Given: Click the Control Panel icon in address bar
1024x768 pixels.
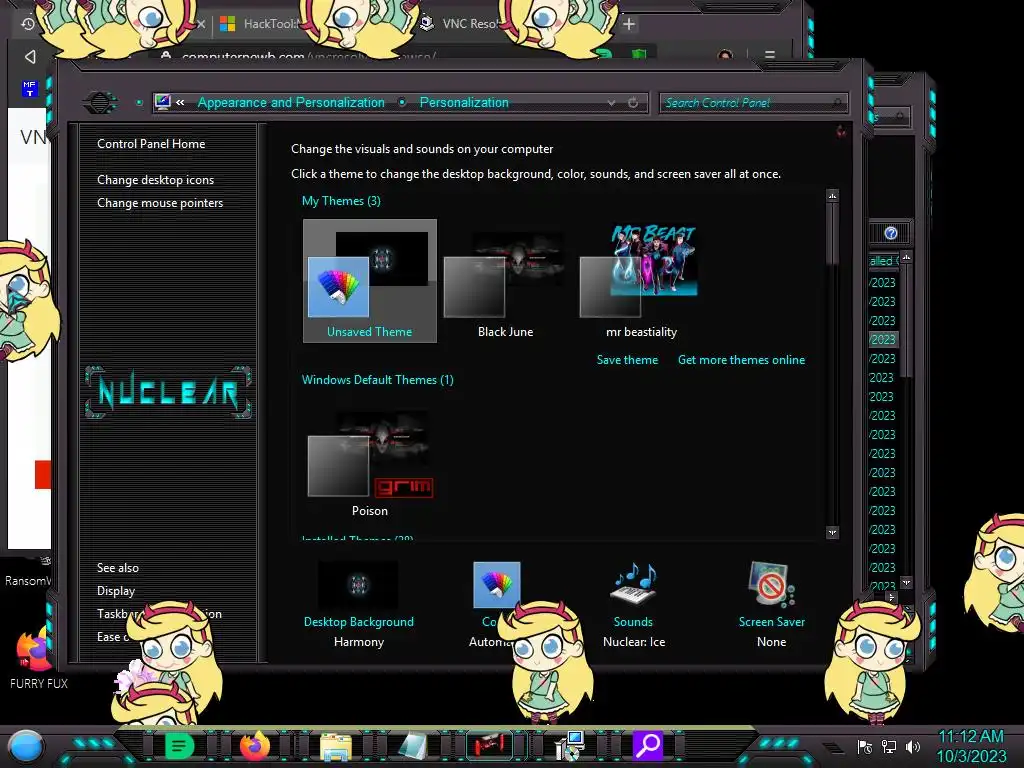Looking at the screenshot, I should click(x=163, y=103).
